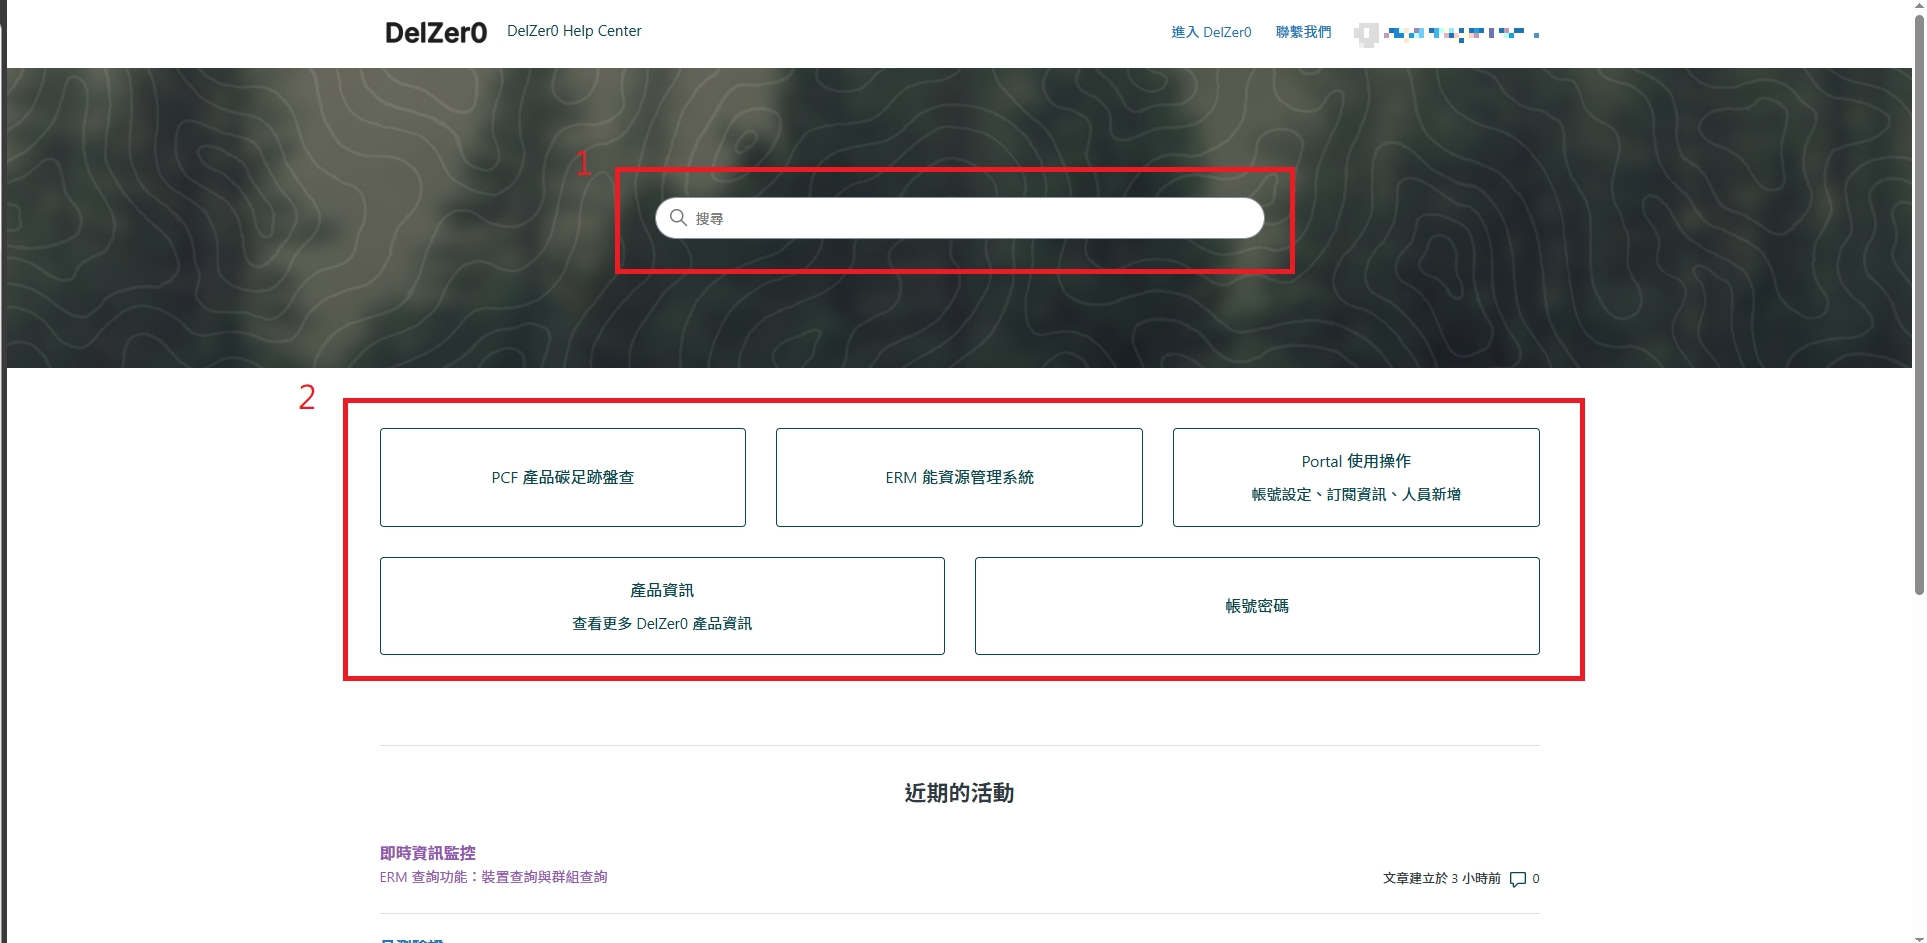Open the 即時資訊監控 article link
The height and width of the screenshot is (943, 1927).
(427, 853)
